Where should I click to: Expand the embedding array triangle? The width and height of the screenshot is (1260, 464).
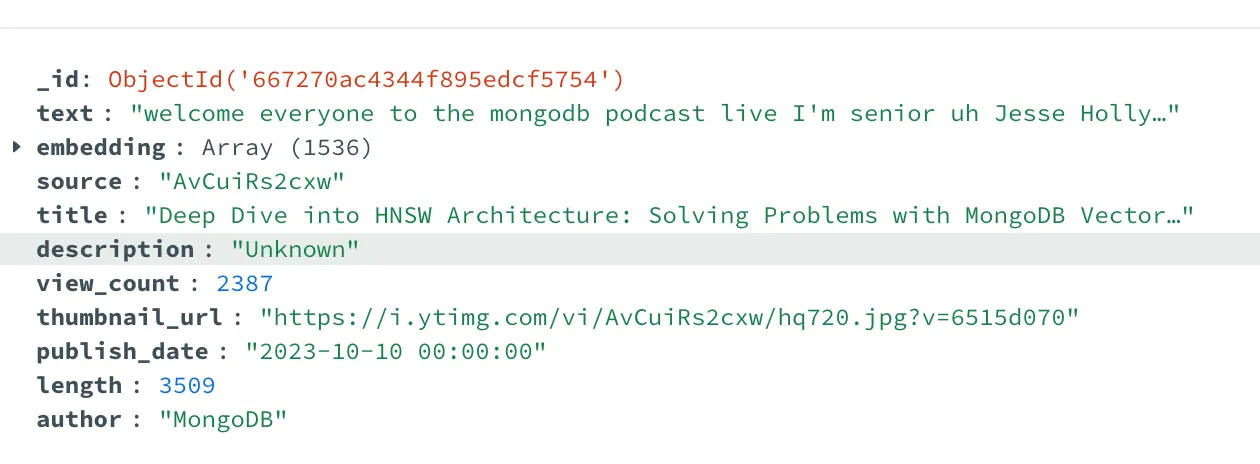tap(16, 147)
